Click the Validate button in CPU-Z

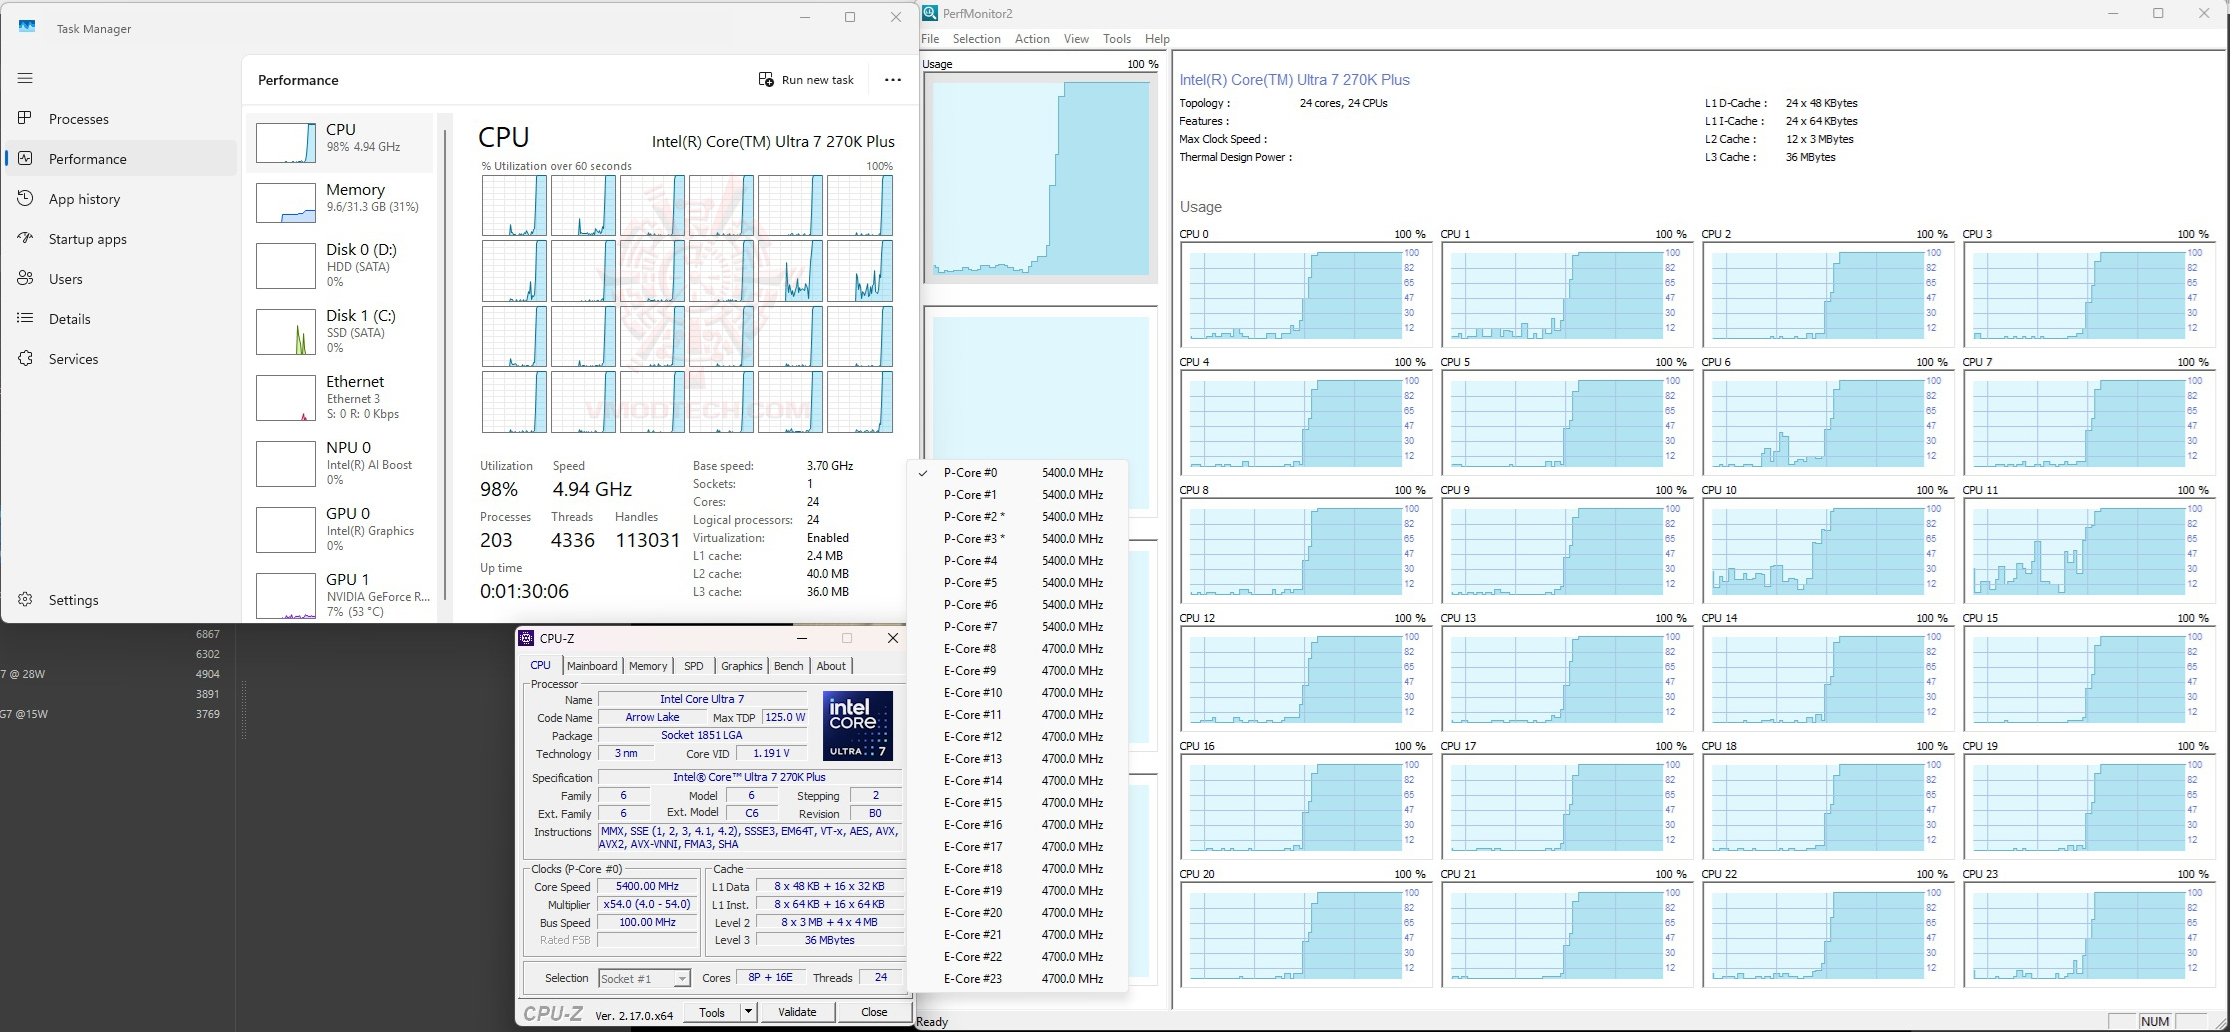tap(797, 1012)
